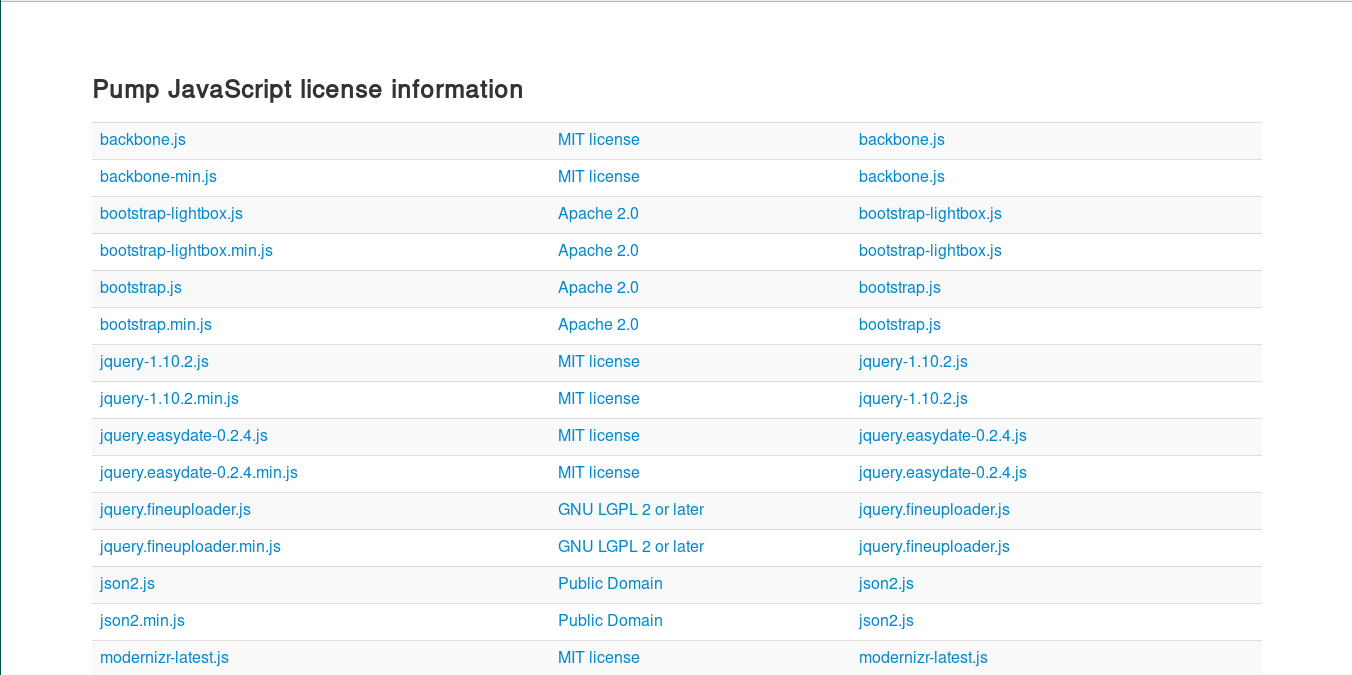This screenshot has height=675, width=1352.
Task: Open MIT license link in backbone-min.js row
Action: click(x=599, y=177)
